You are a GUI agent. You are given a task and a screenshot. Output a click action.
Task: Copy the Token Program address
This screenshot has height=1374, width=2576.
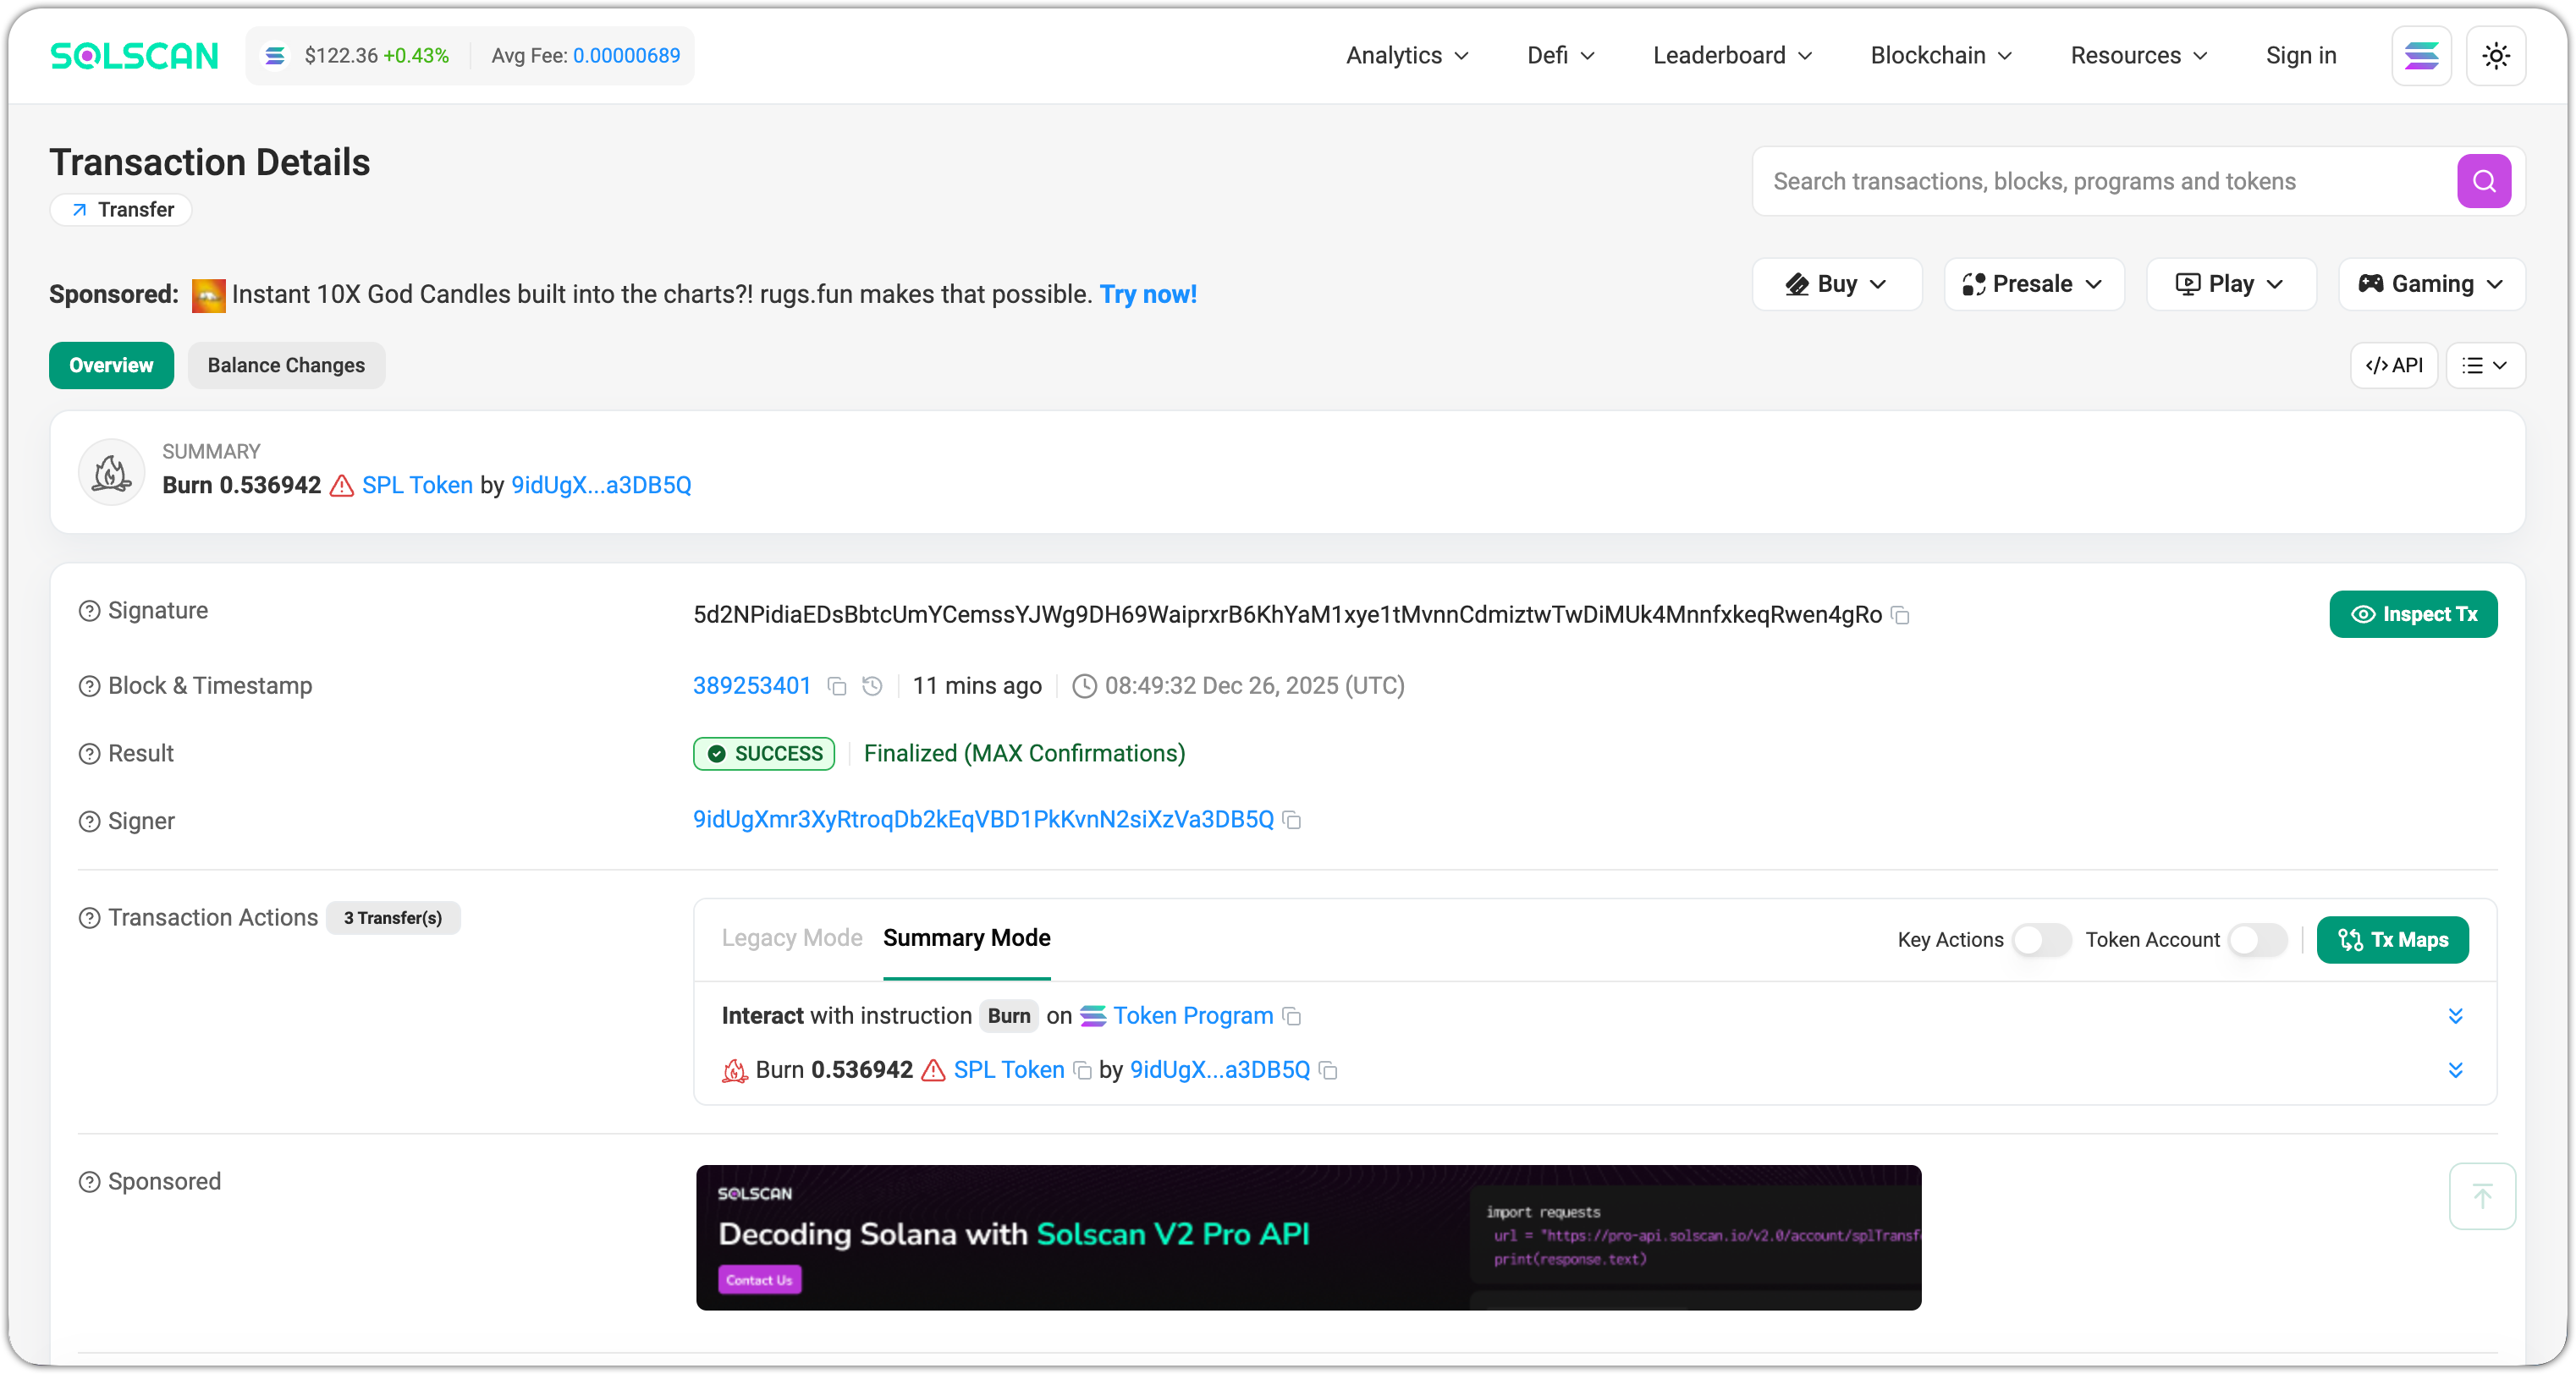pos(1292,1016)
